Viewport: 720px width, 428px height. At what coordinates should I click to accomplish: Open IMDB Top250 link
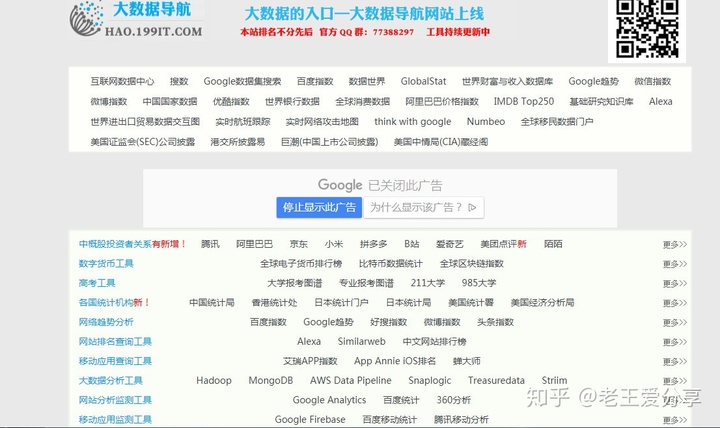[524, 101]
